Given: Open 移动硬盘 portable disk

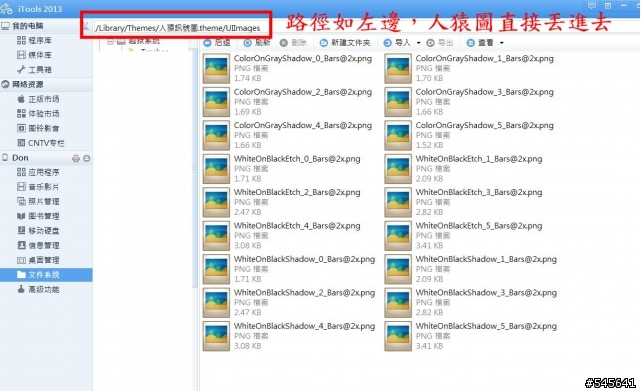Looking at the screenshot, I should click(x=38, y=231).
